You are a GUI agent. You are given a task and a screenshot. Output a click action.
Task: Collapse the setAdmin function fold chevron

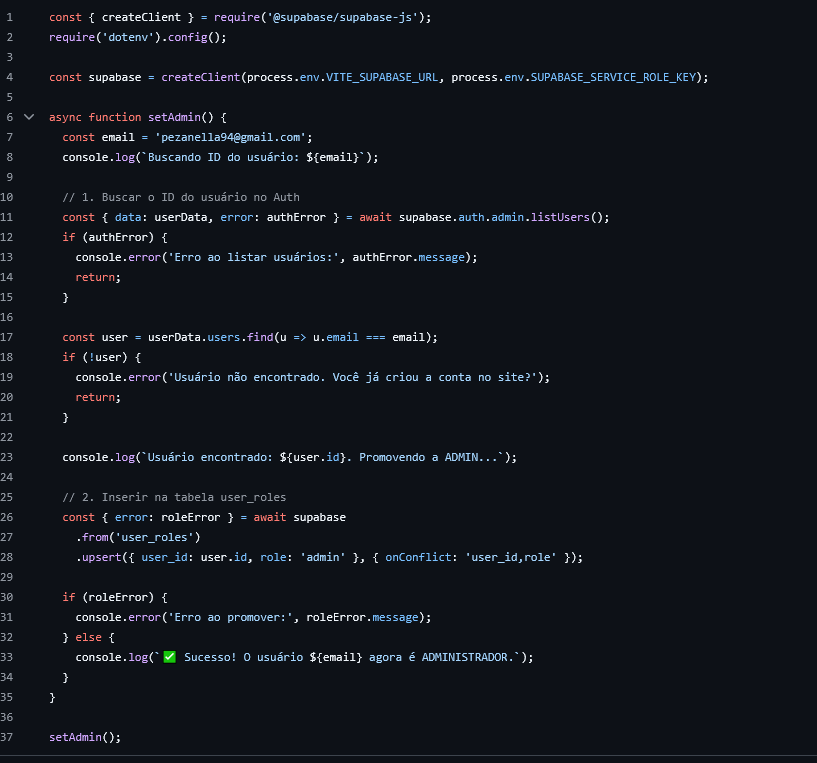point(29,117)
